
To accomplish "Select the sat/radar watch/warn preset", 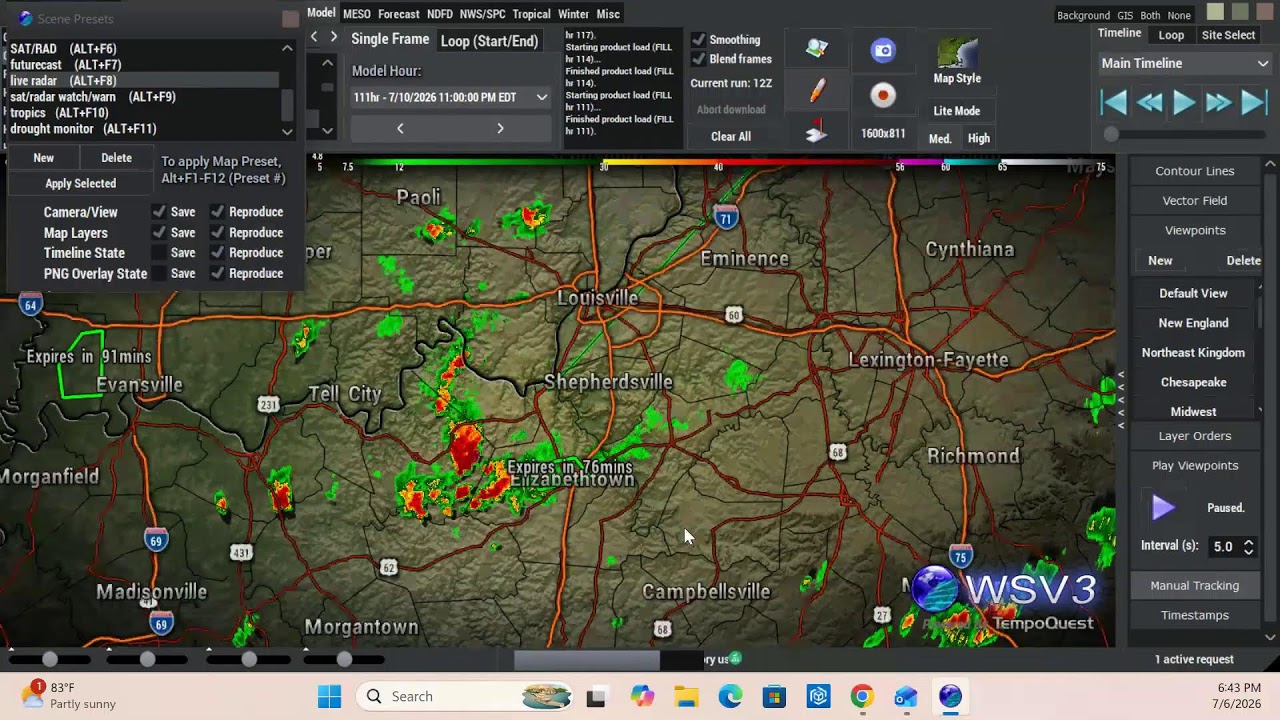I will pos(93,97).
